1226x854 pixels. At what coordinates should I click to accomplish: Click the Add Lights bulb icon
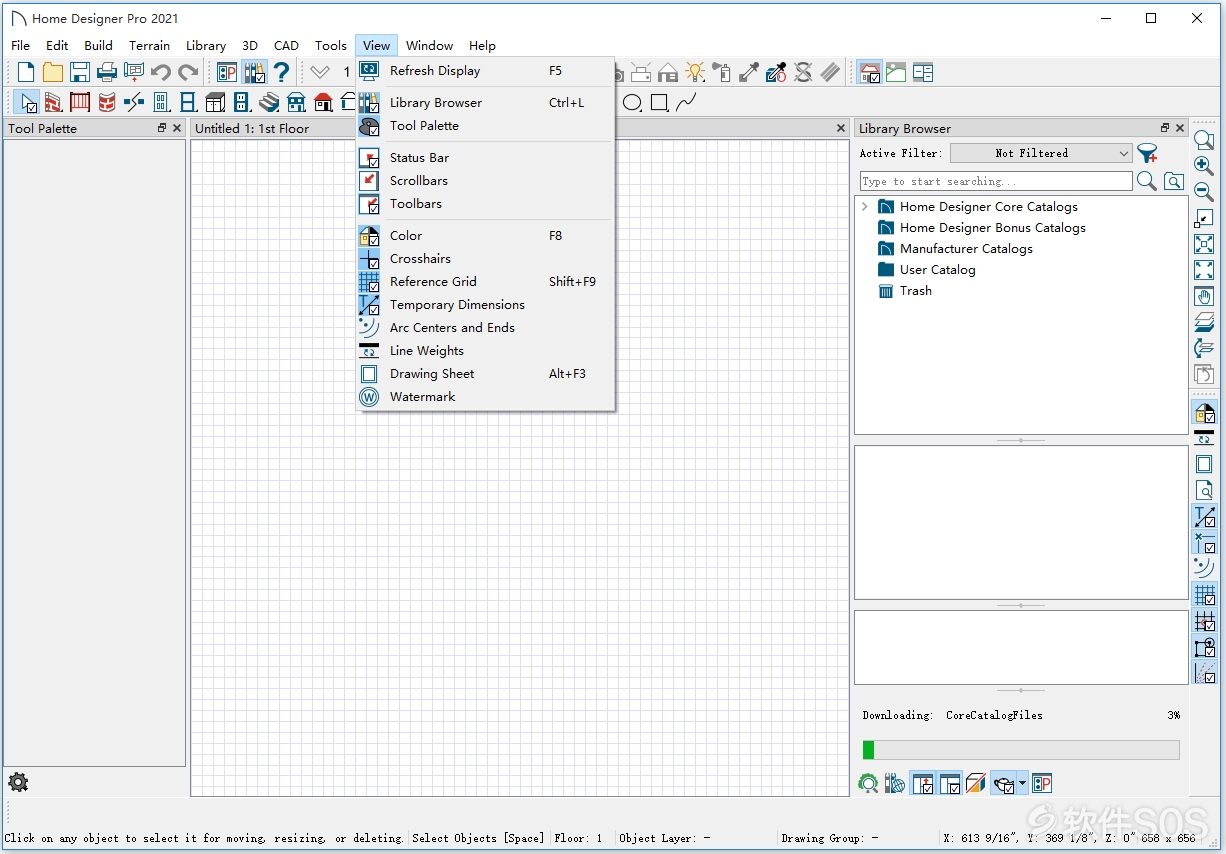pos(695,72)
